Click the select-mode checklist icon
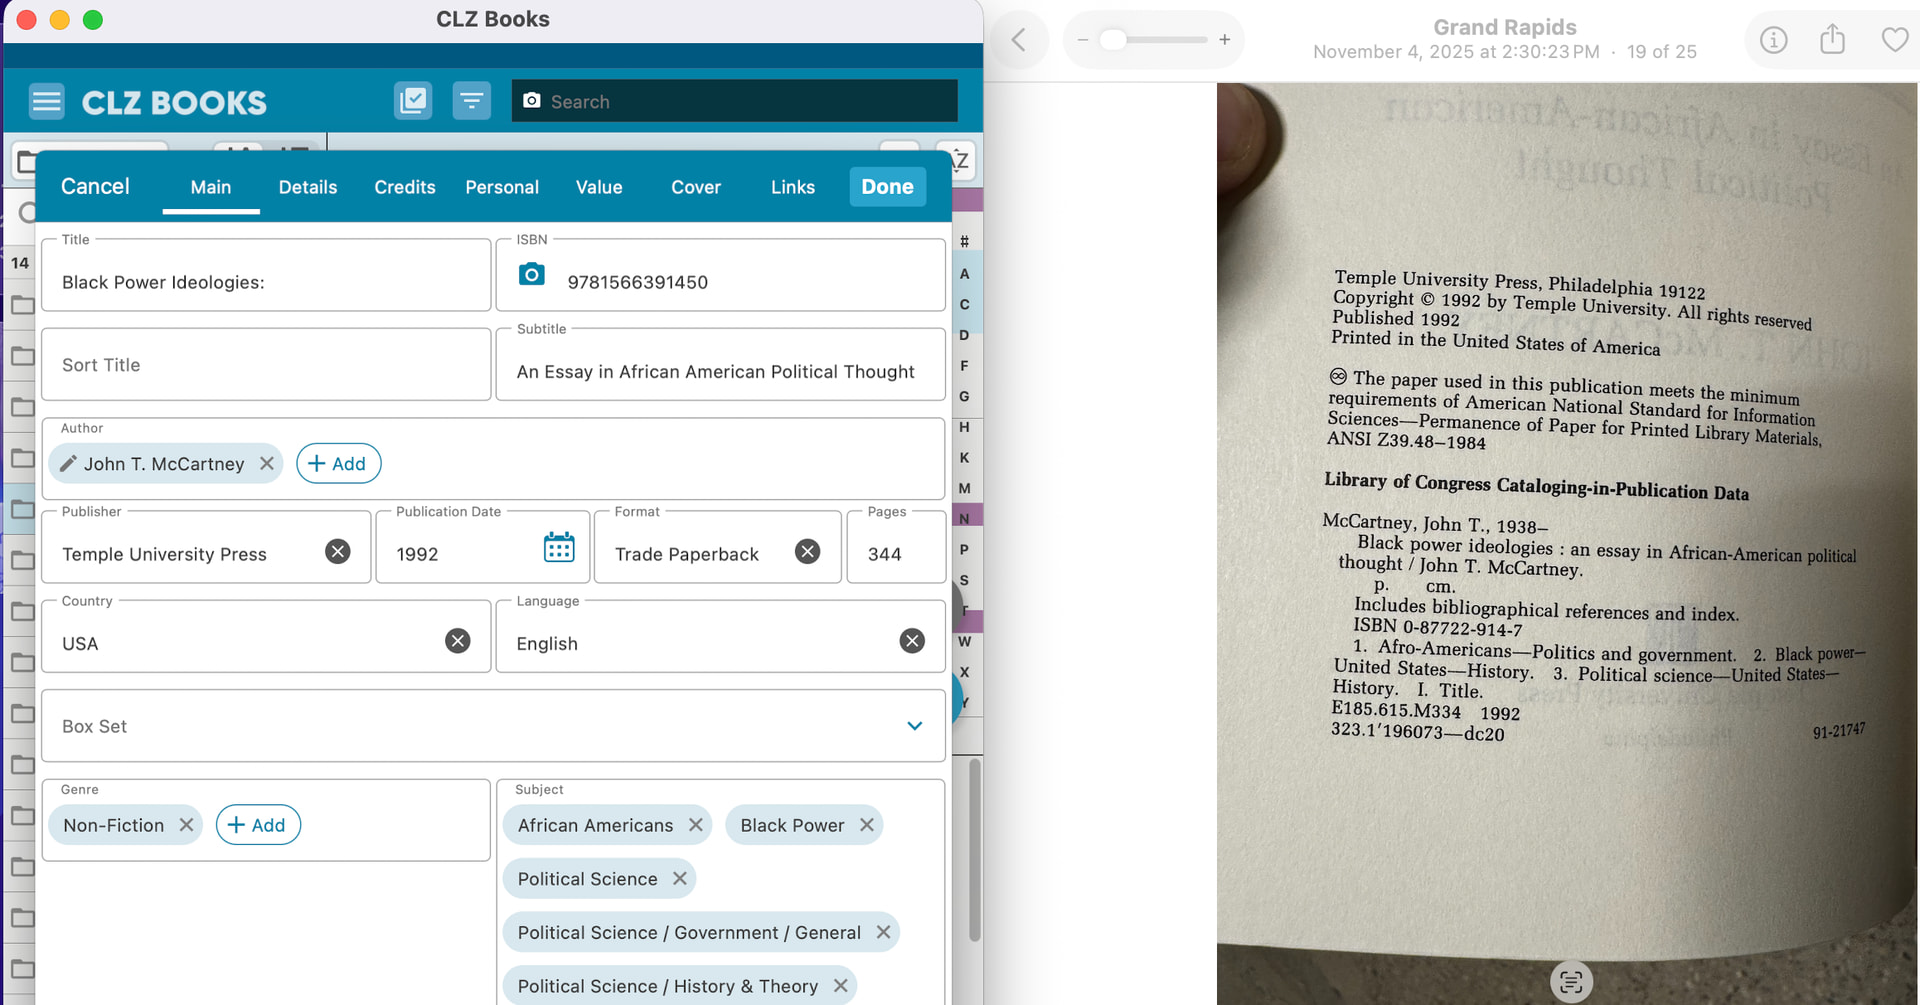1920x1005 pixels. (412, 101)
